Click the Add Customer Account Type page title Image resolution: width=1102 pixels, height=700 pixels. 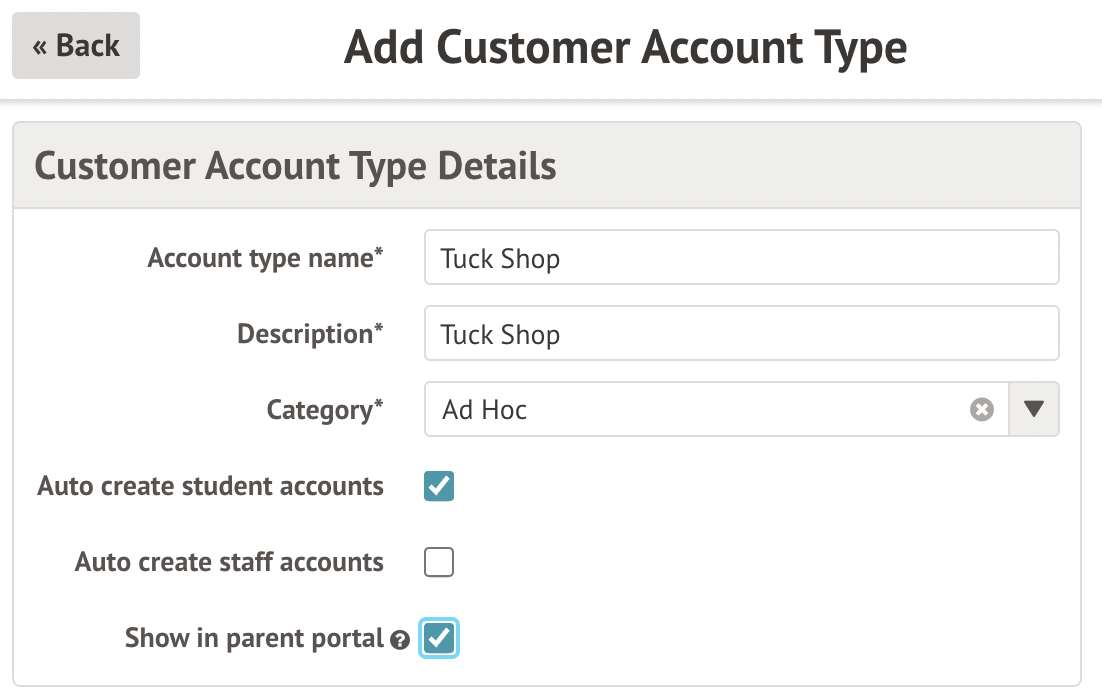625,47
